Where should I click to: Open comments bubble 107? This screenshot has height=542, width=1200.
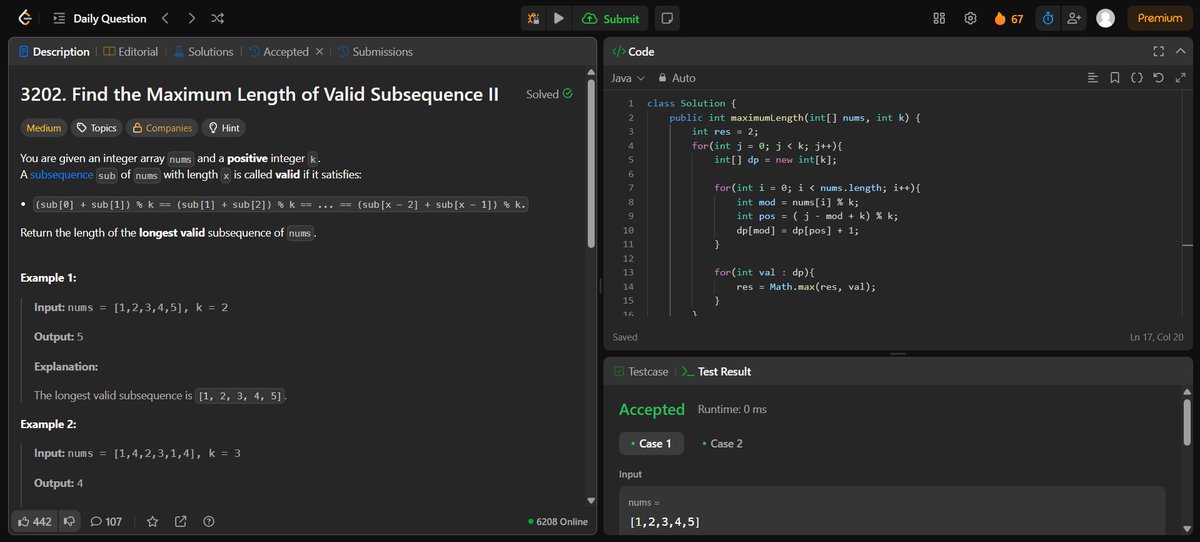pyautogui.click(x=106, y=521)
